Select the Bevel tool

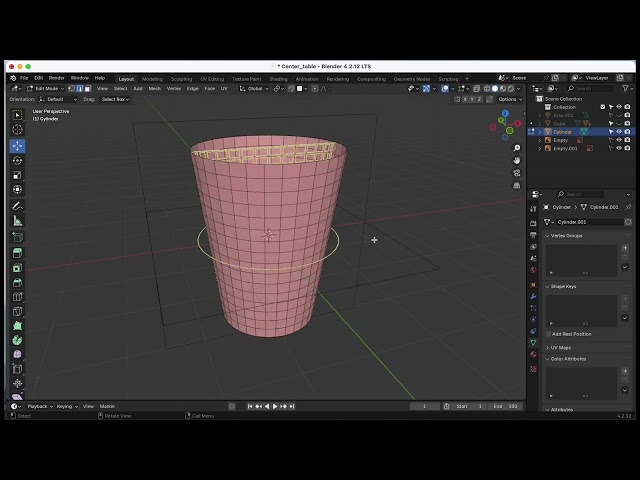coord(17,282)
